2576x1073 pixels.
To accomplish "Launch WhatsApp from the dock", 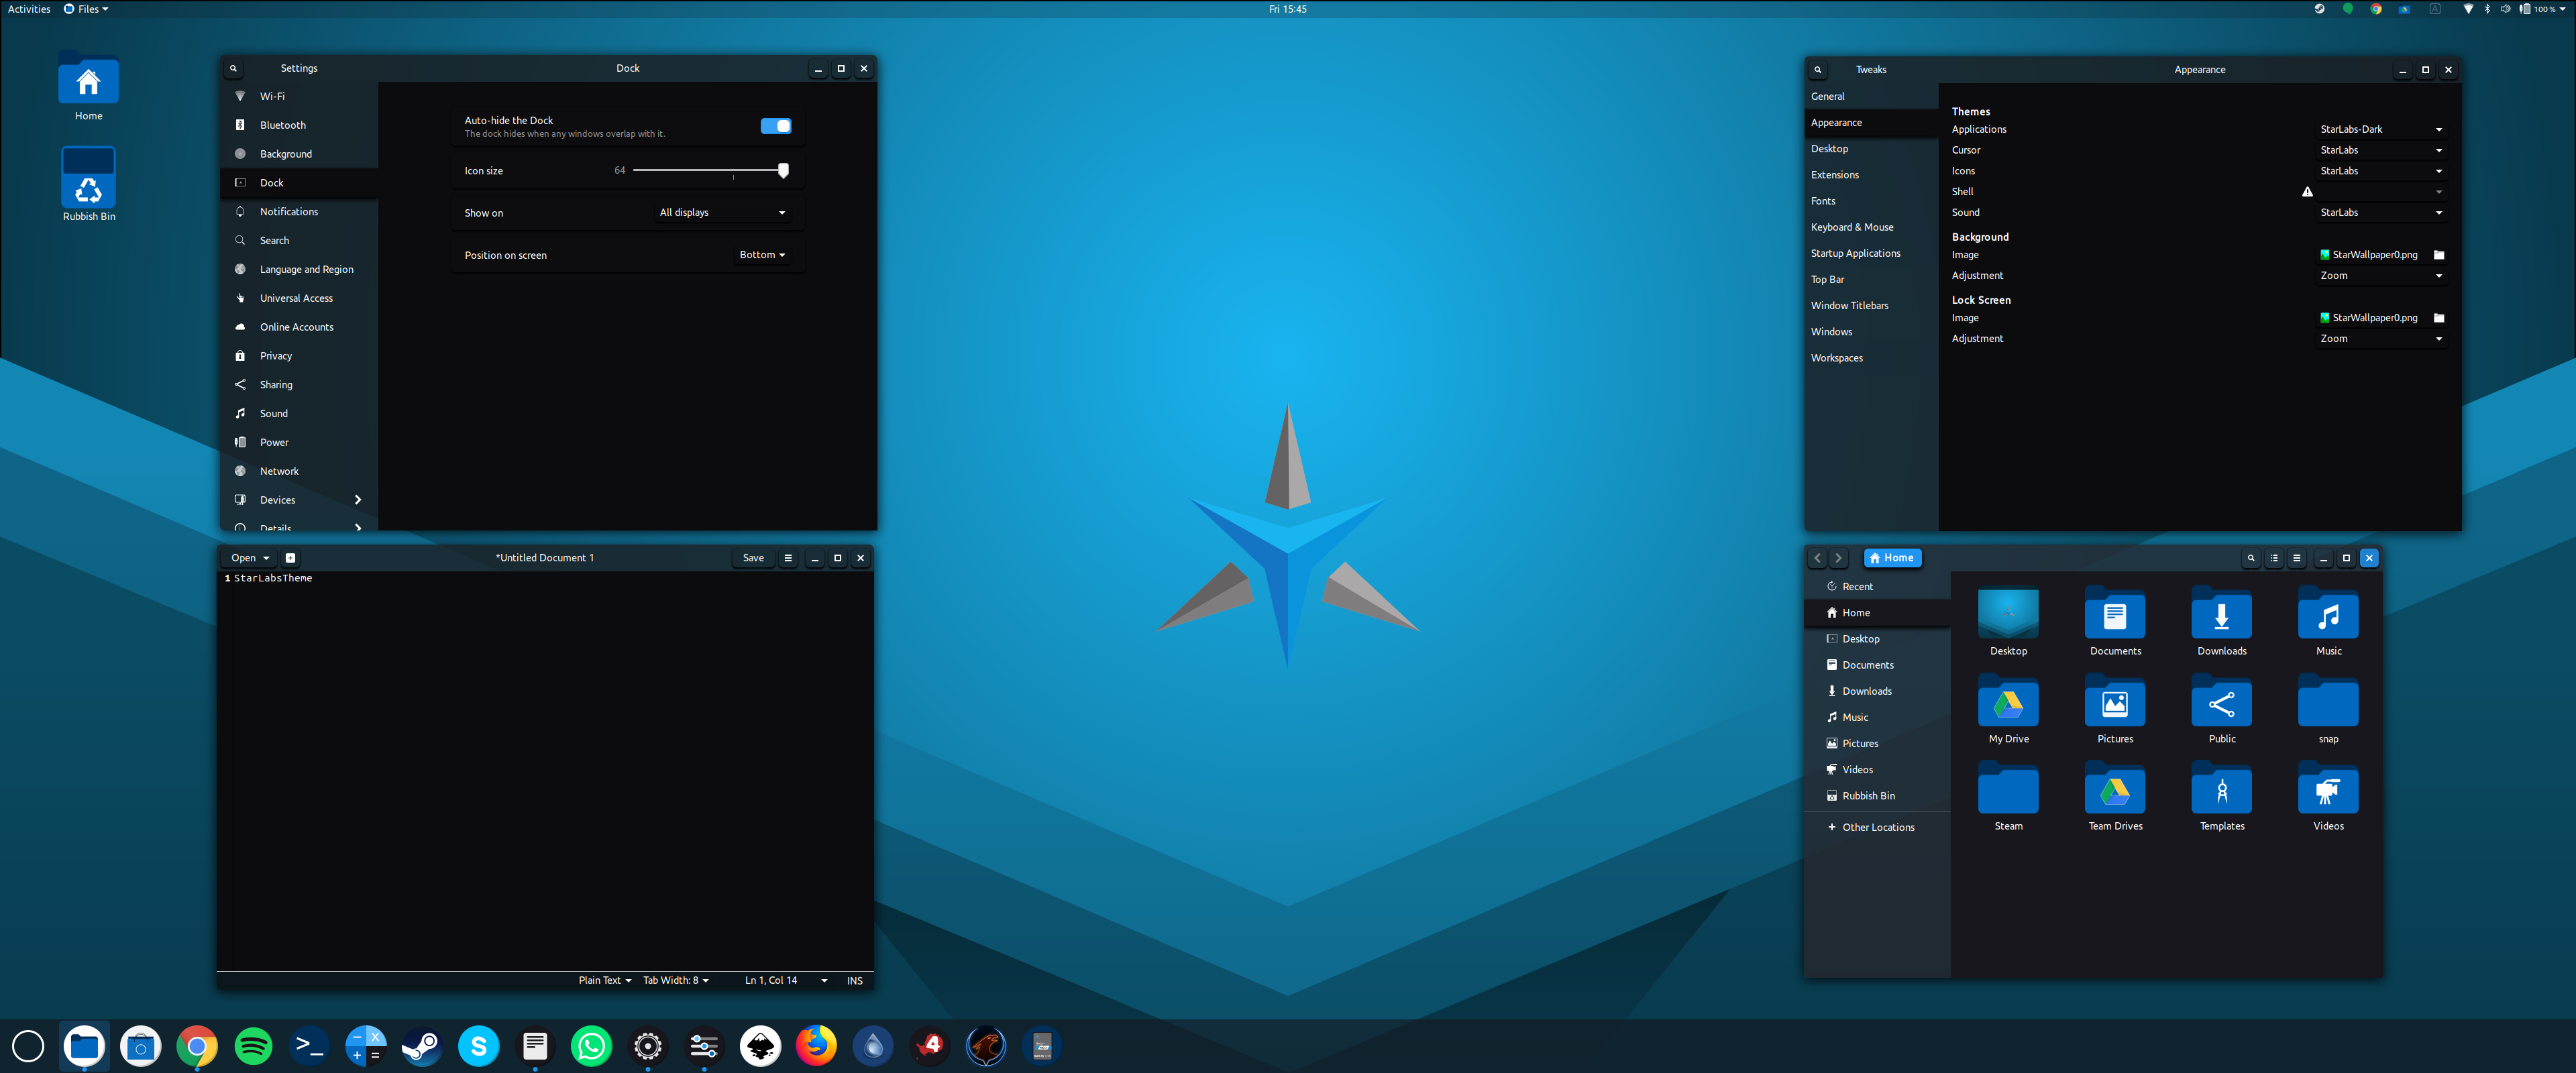I will [591, 1046].
